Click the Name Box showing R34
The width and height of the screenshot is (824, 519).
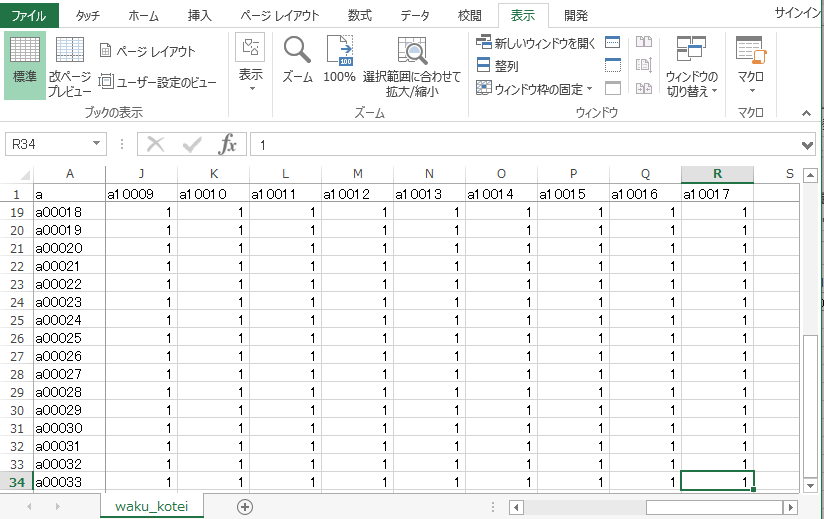(x=47, y=144)
